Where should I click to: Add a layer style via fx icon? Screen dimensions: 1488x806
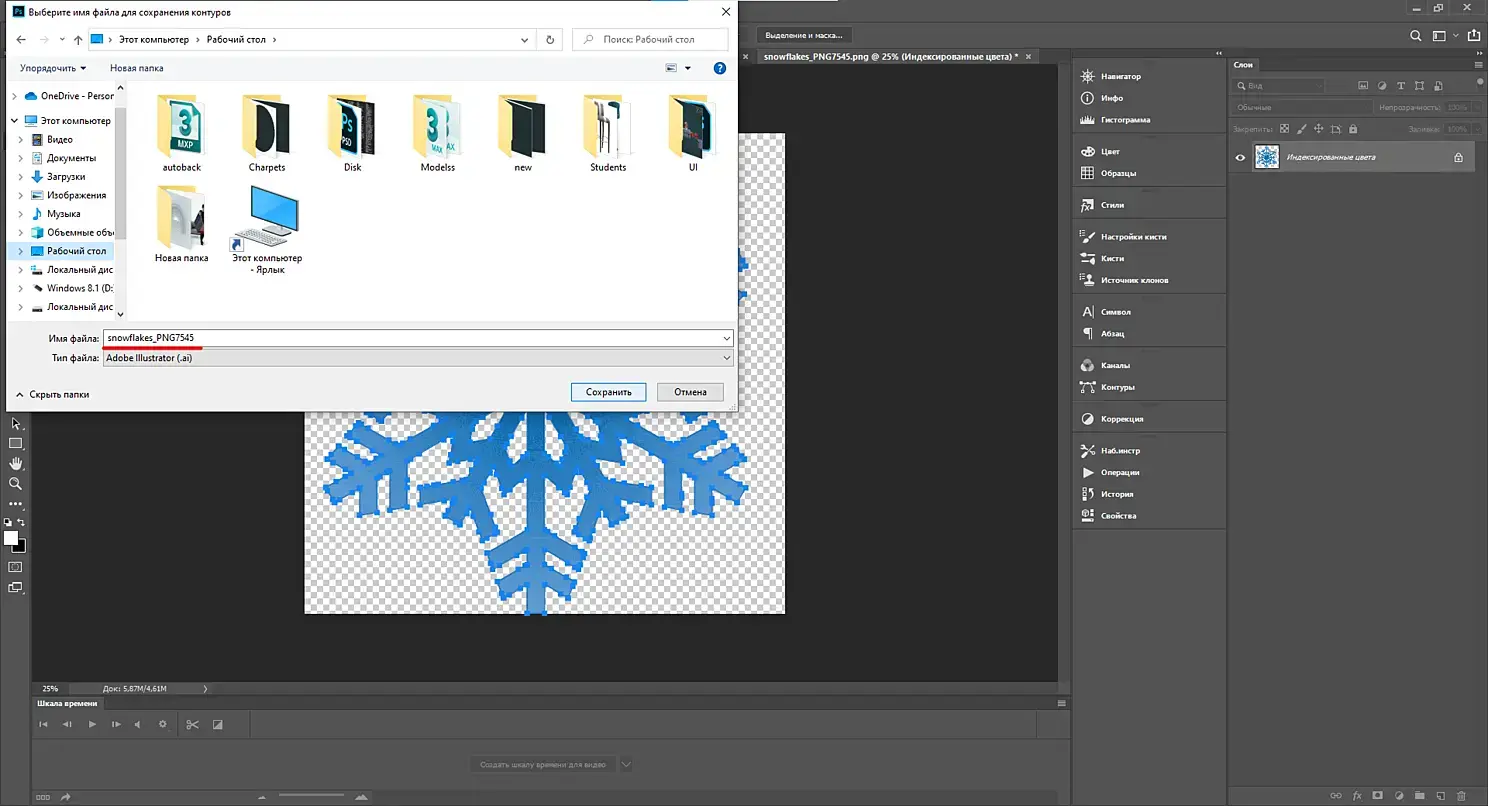point(1357,795)
